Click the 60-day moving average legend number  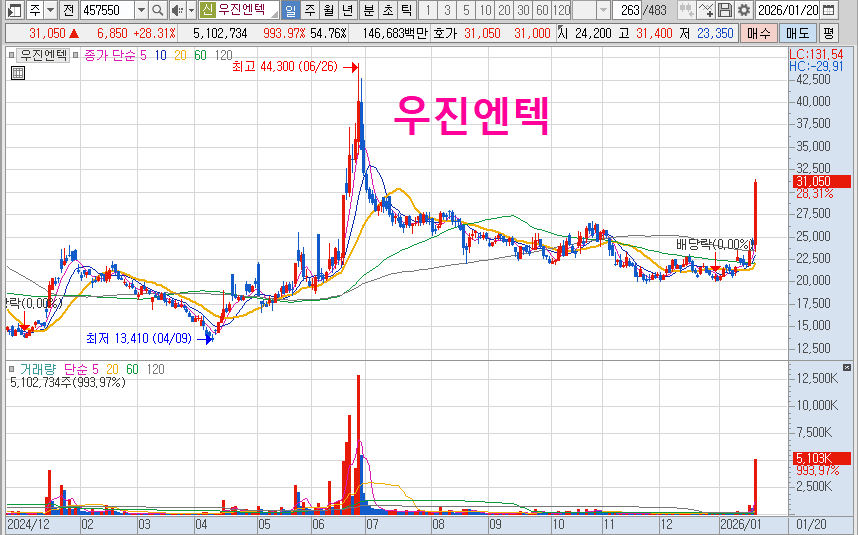point(200,55)
